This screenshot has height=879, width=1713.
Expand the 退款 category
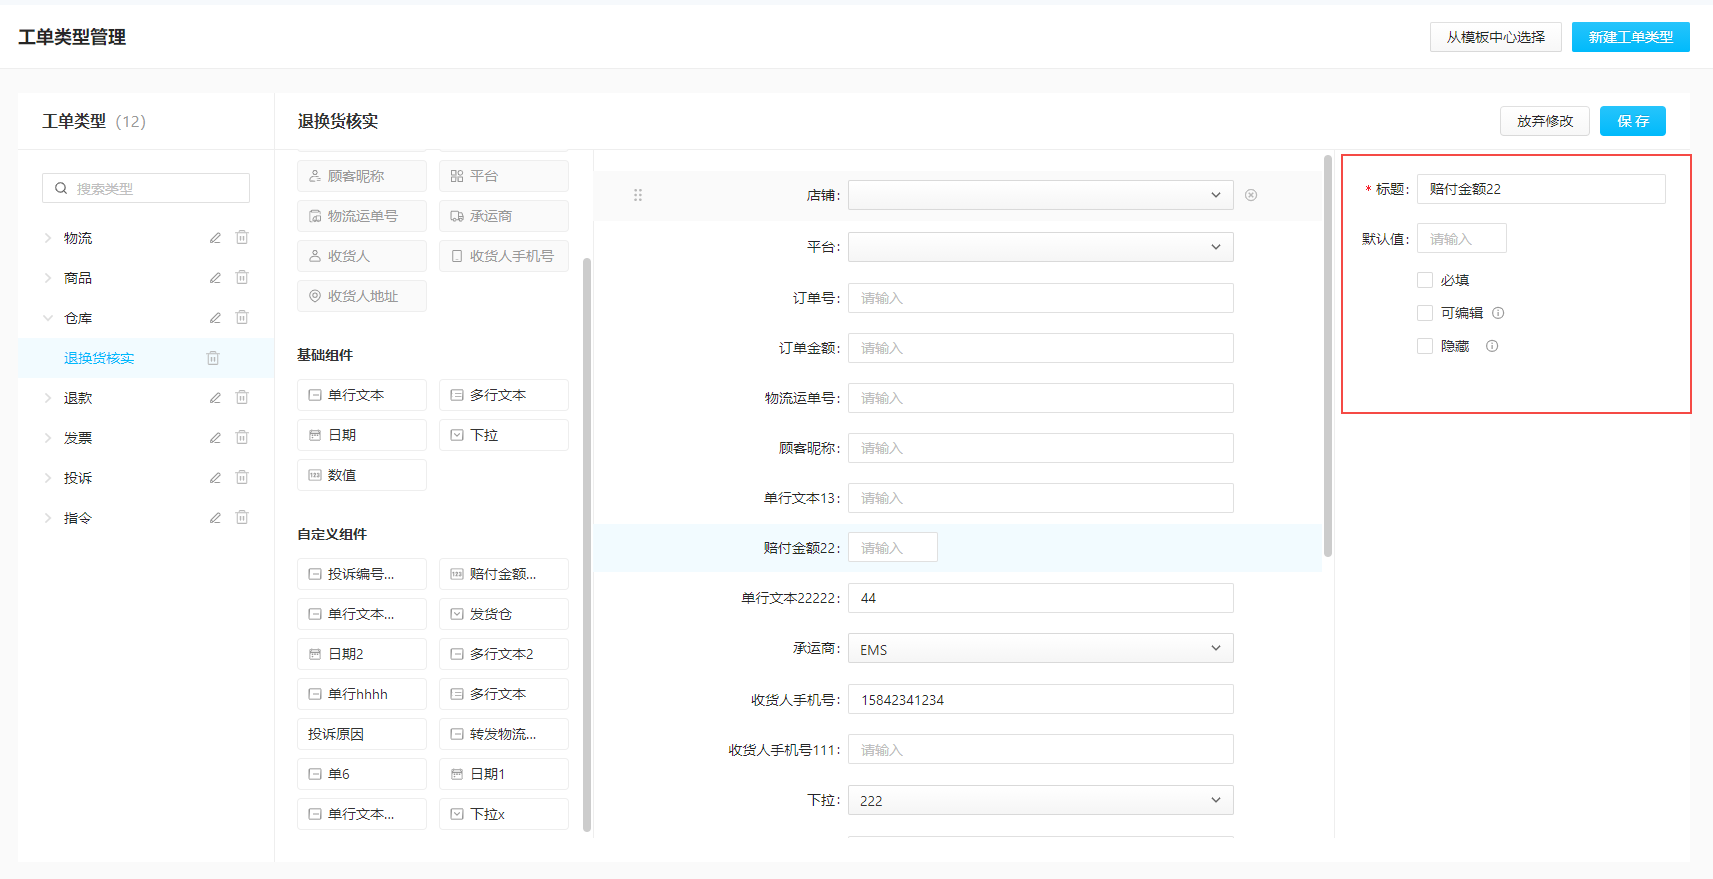47,398
